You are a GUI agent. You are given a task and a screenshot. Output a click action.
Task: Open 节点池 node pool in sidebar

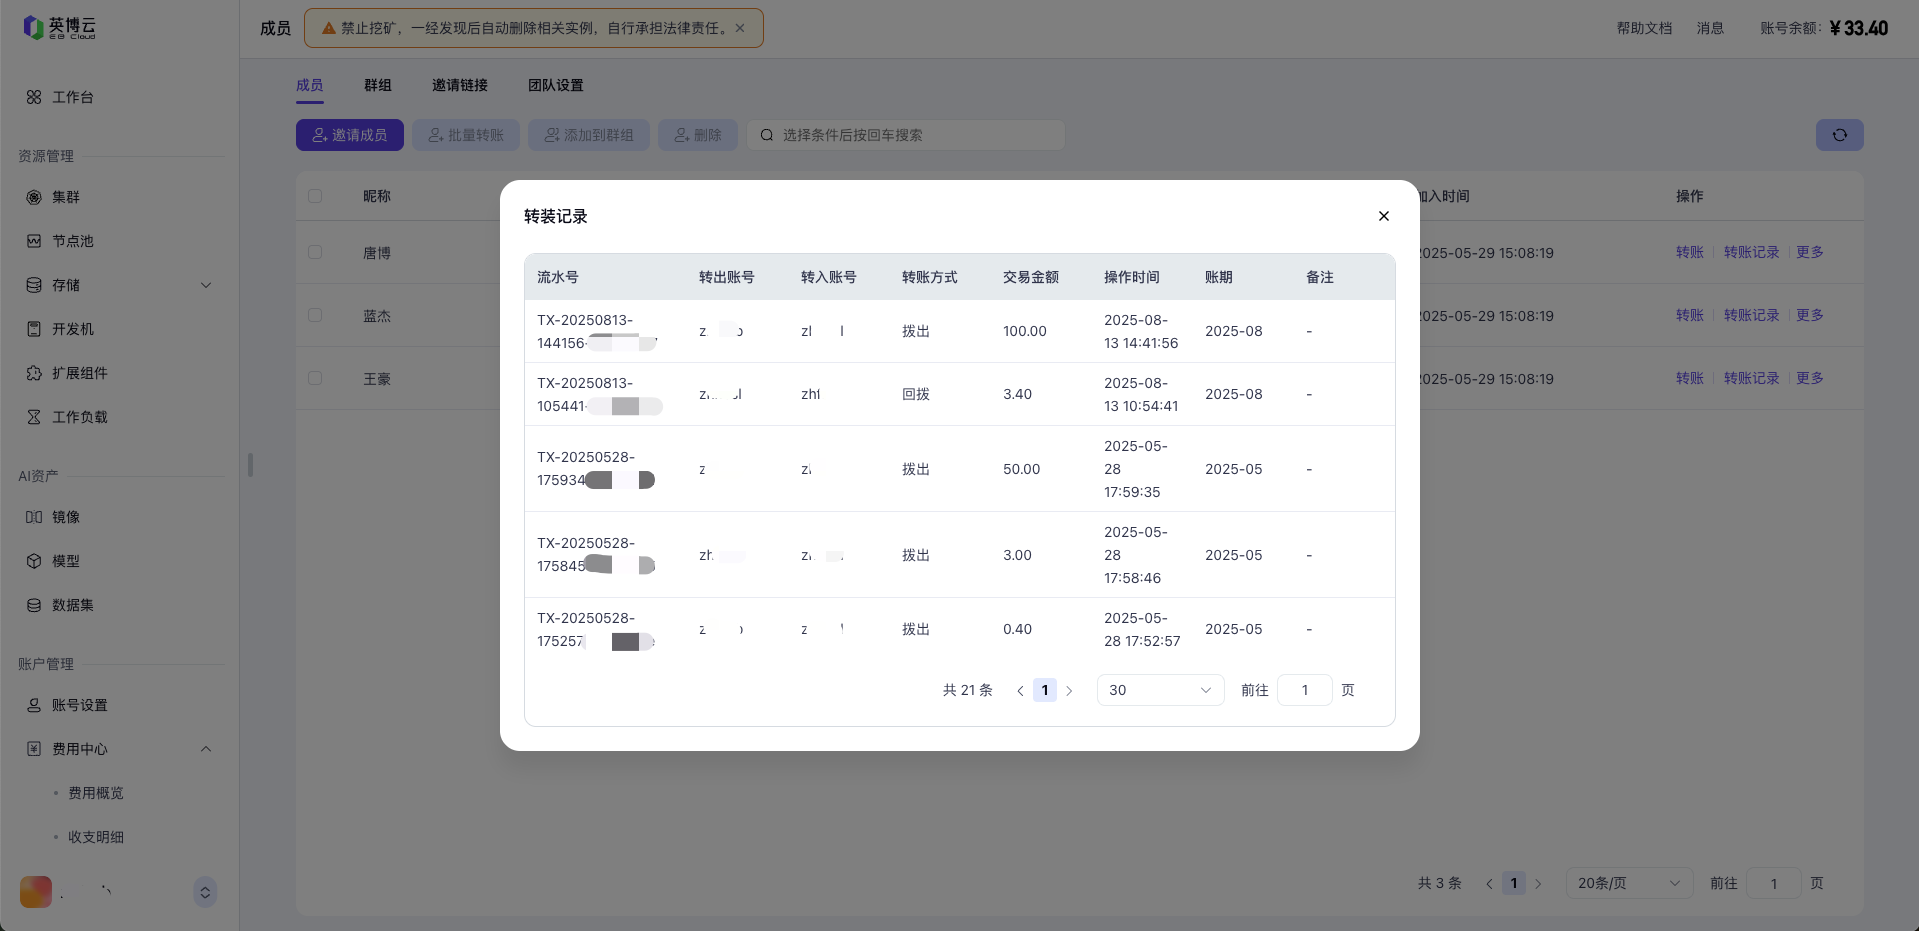pos(34,241)
